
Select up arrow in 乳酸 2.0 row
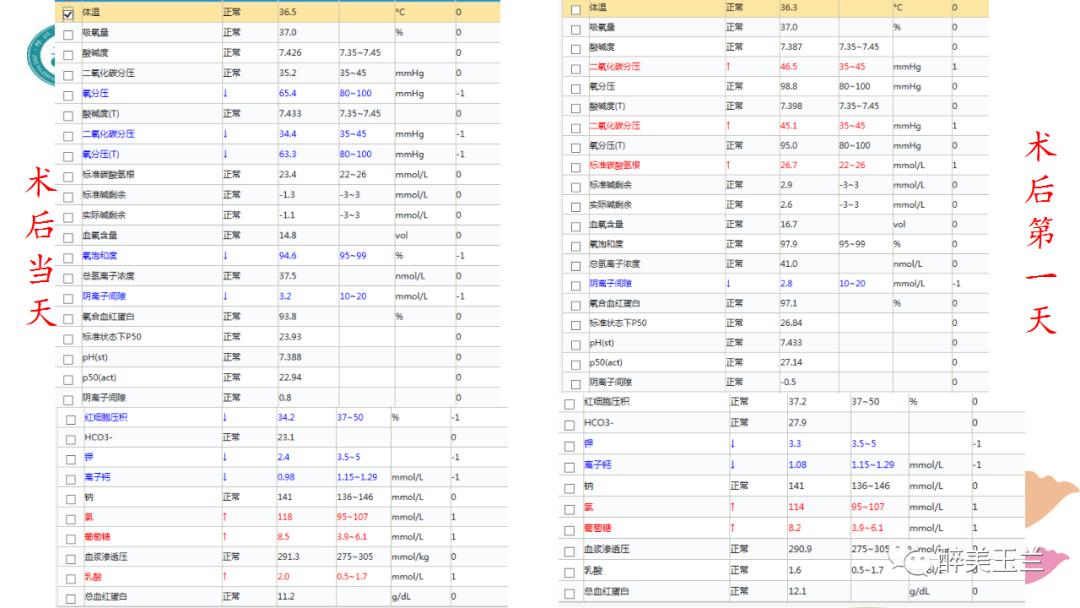click(x=225, y=576)
